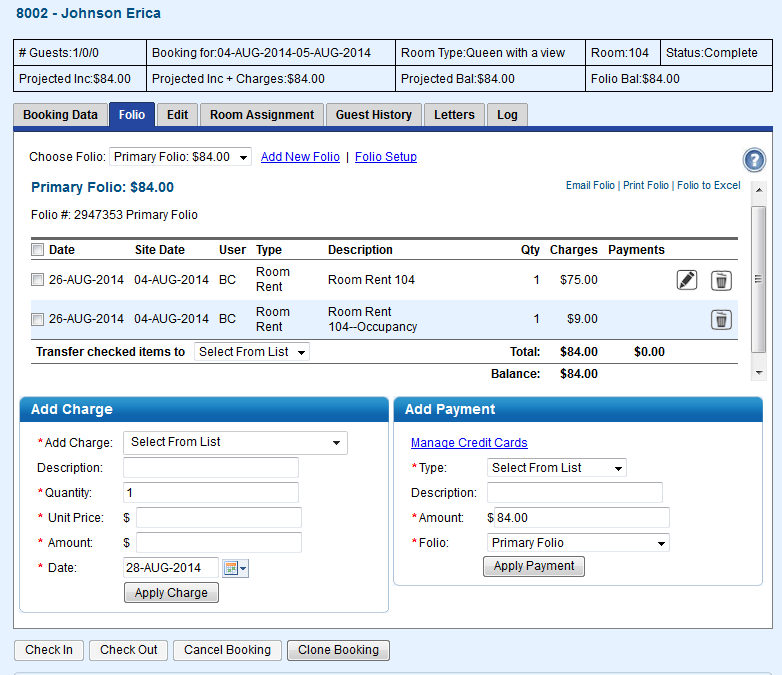Click the Check In button
Screen dimensions: 782x675
coord(49,650)
